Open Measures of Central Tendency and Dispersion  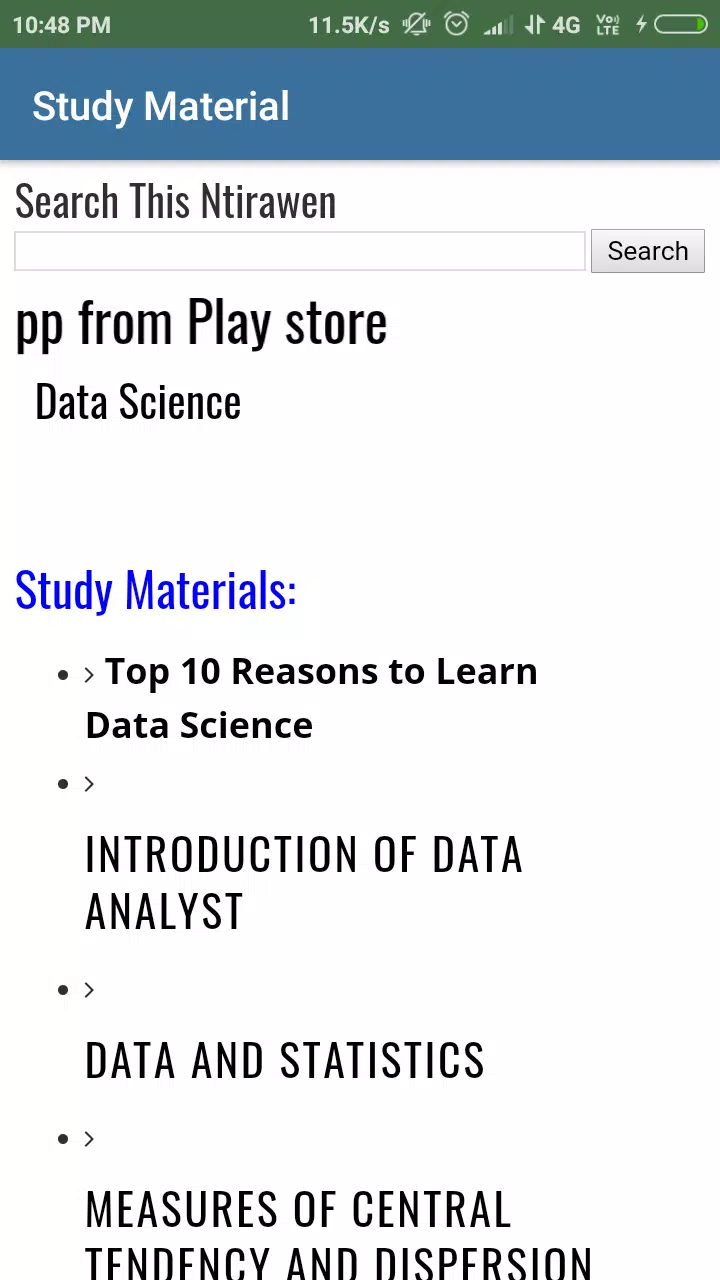339,1234
